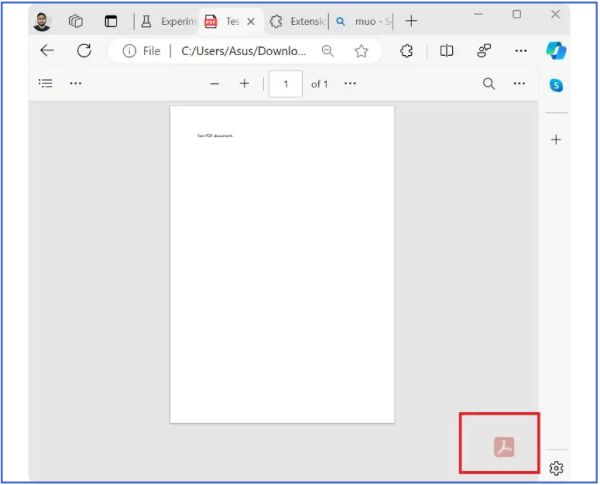Open the Copilot sidebar icon
Image resolution: width=600 pixels, height=485 pixels.
pyautogui.click(x=557, y=50)
